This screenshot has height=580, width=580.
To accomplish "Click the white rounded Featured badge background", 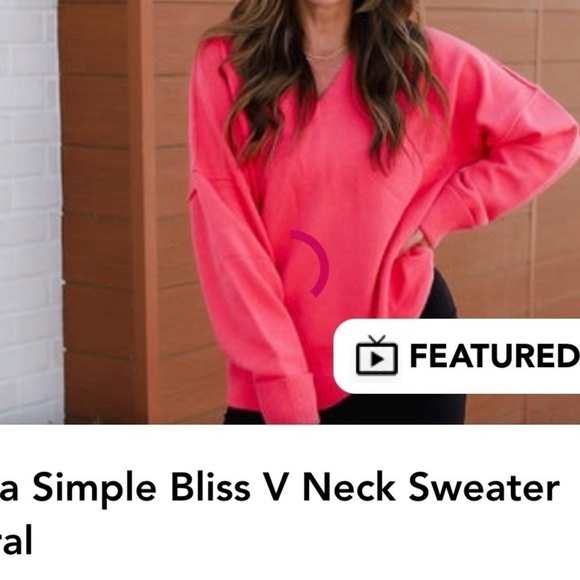I will [456, 356].
